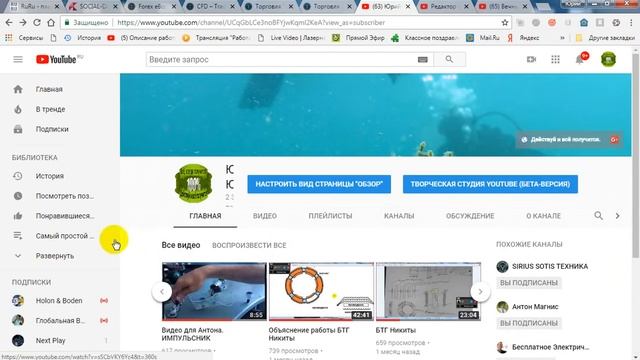Click ТВОРЧЕСКАЯ СТУДИЯ YOUTUBE (БЕТА-ВЕРСИЯ) button
This screenshot has height=360, width=640.
coord(490,184)
